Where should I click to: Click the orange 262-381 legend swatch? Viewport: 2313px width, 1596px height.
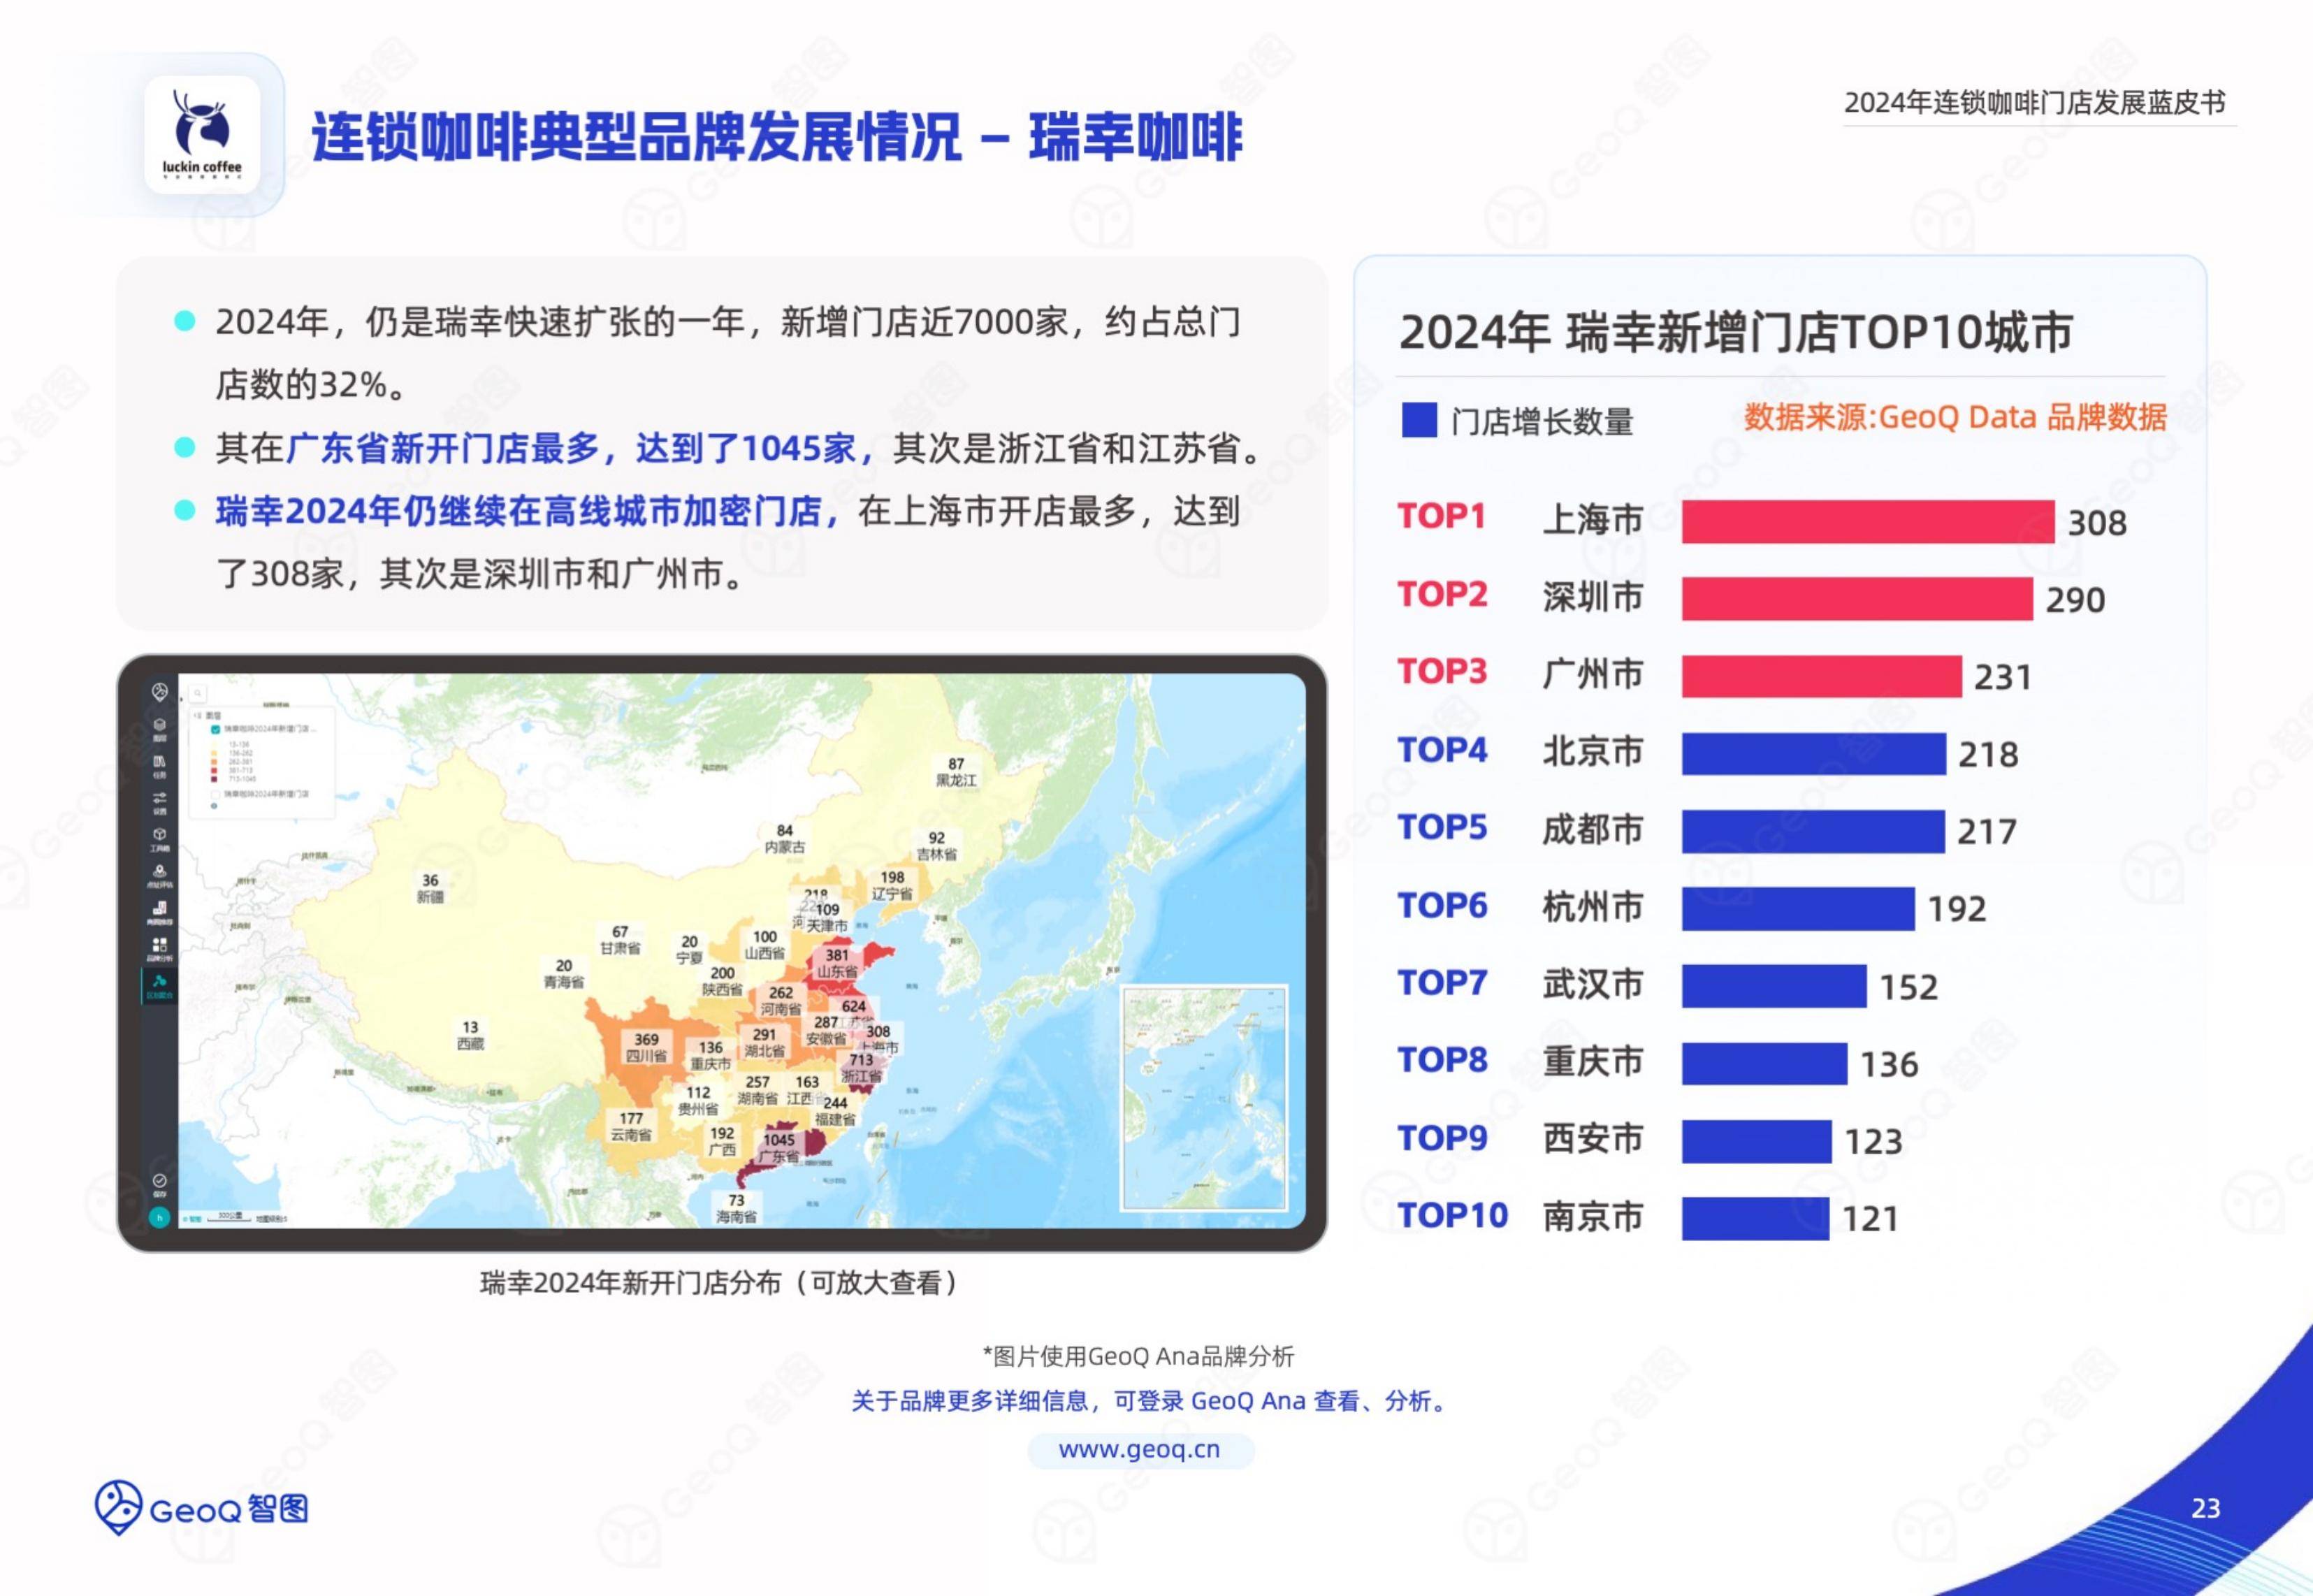click(214, 762)
